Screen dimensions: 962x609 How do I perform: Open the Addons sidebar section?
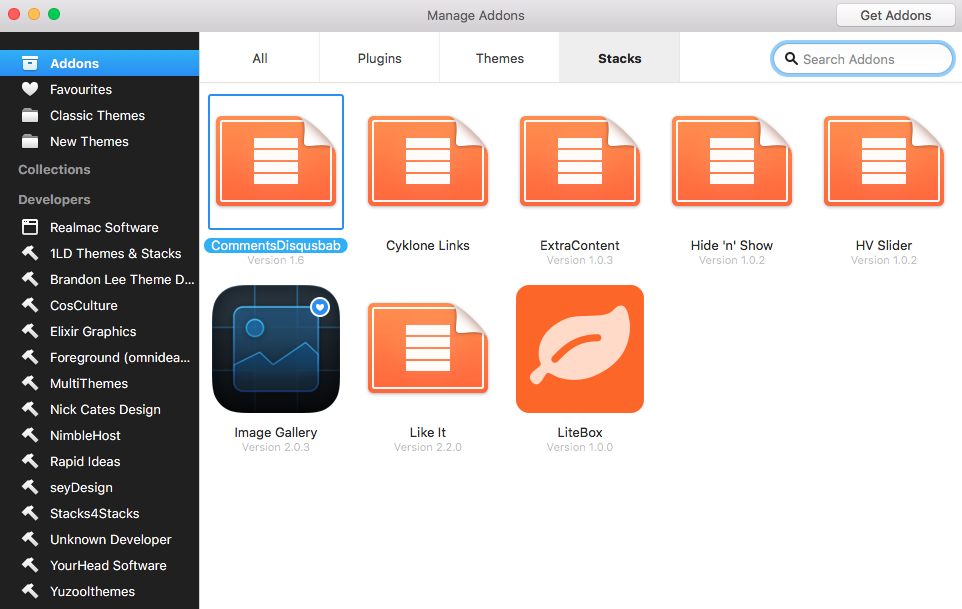(x=99, y=63)
